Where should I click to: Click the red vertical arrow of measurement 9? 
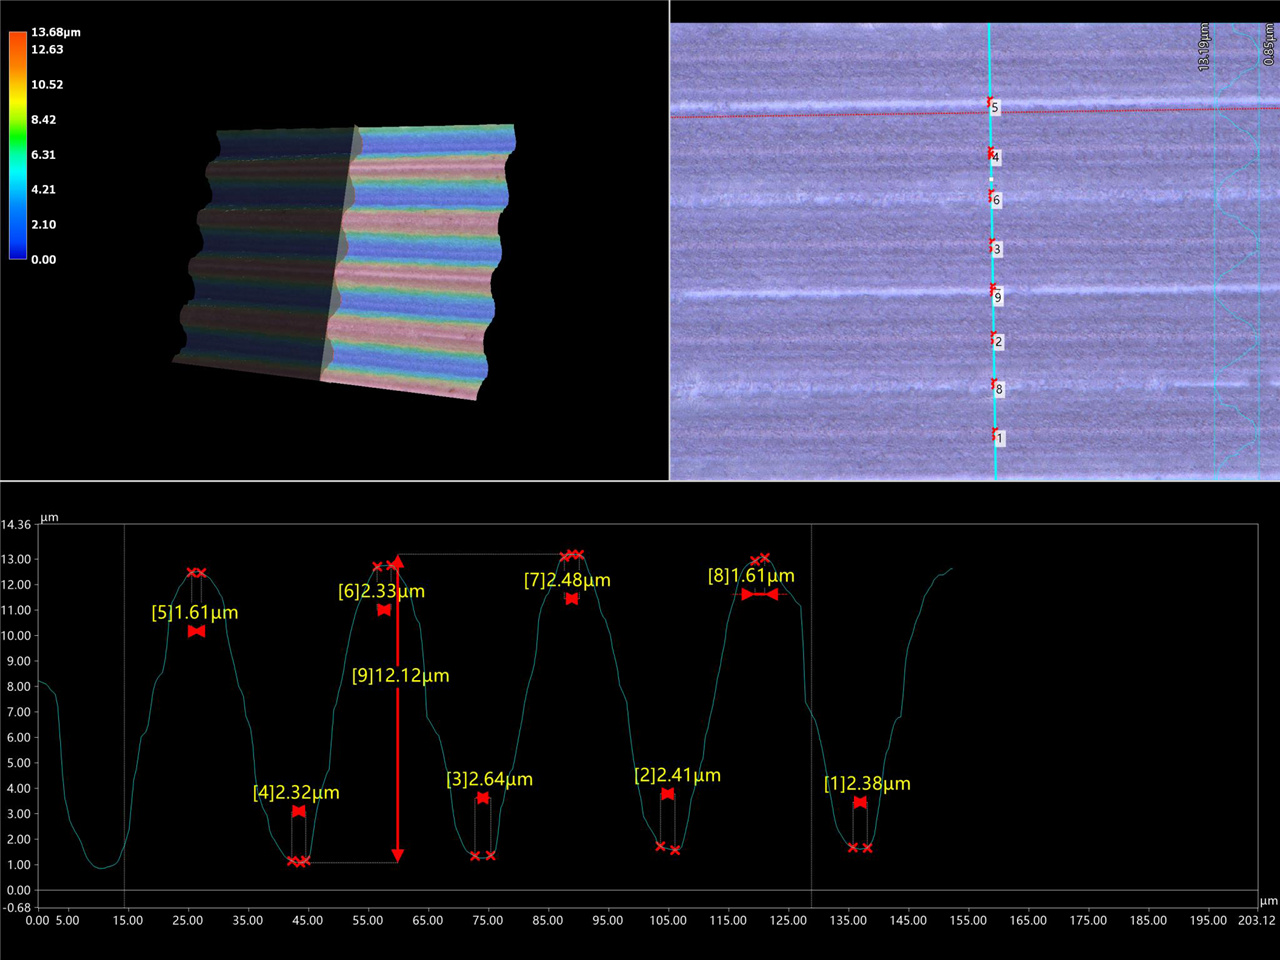(x=398, y=708)
